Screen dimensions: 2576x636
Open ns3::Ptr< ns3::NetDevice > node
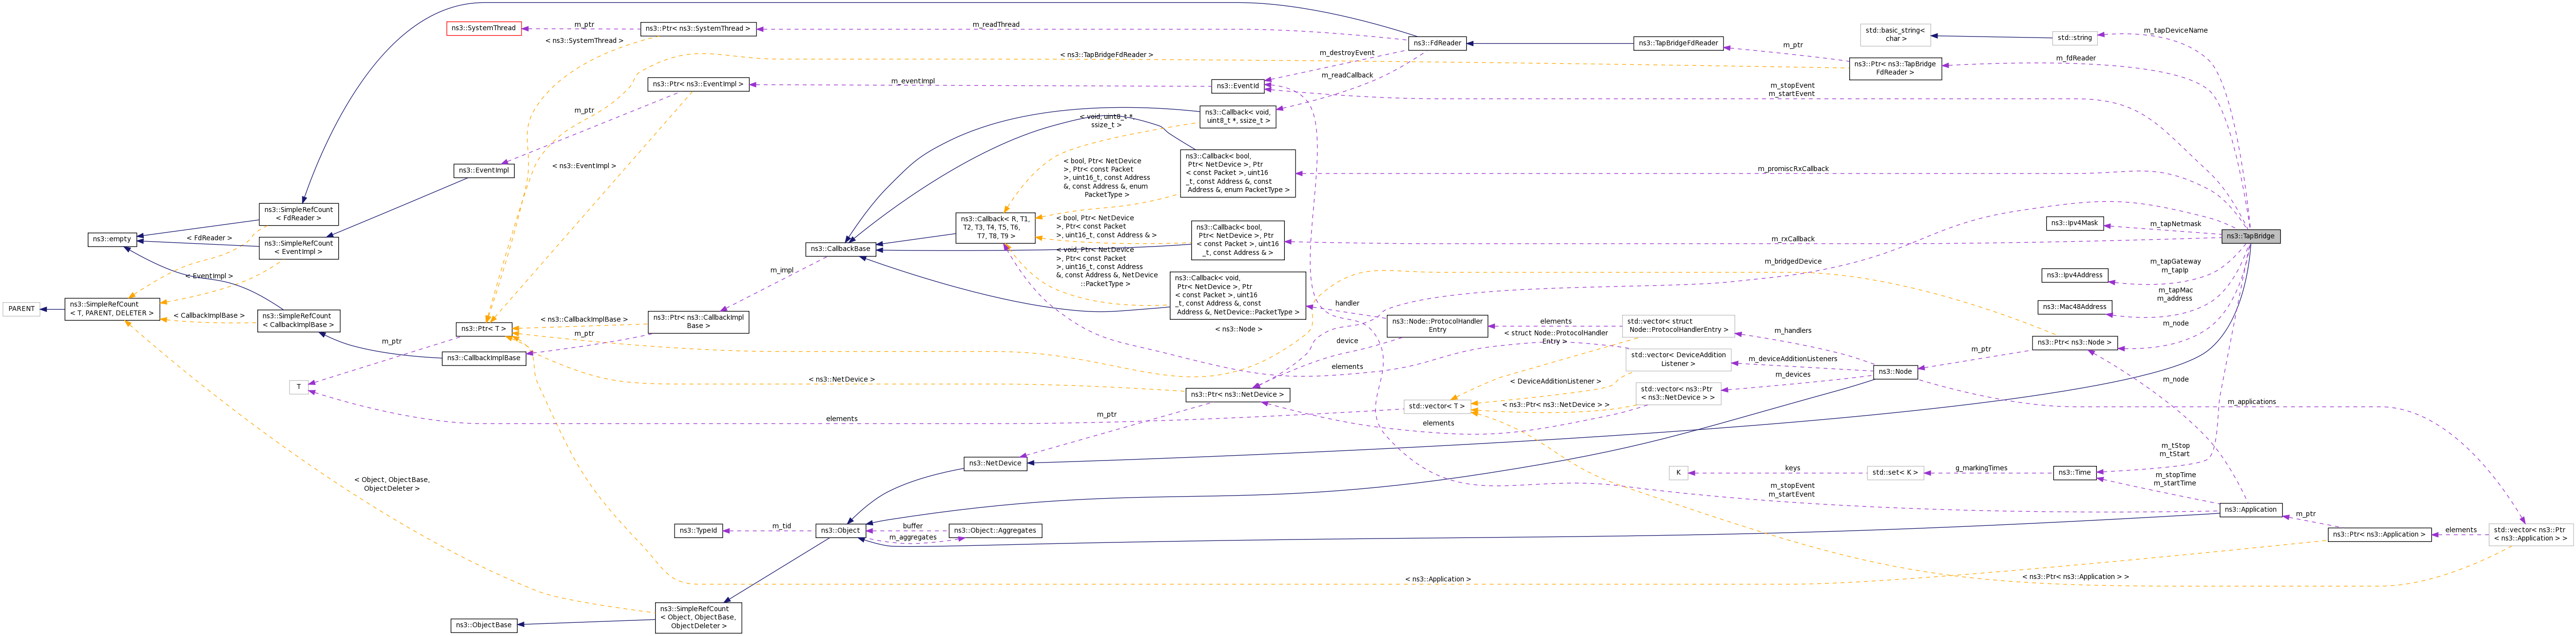pyautogui.click(x=1238, y=395)
